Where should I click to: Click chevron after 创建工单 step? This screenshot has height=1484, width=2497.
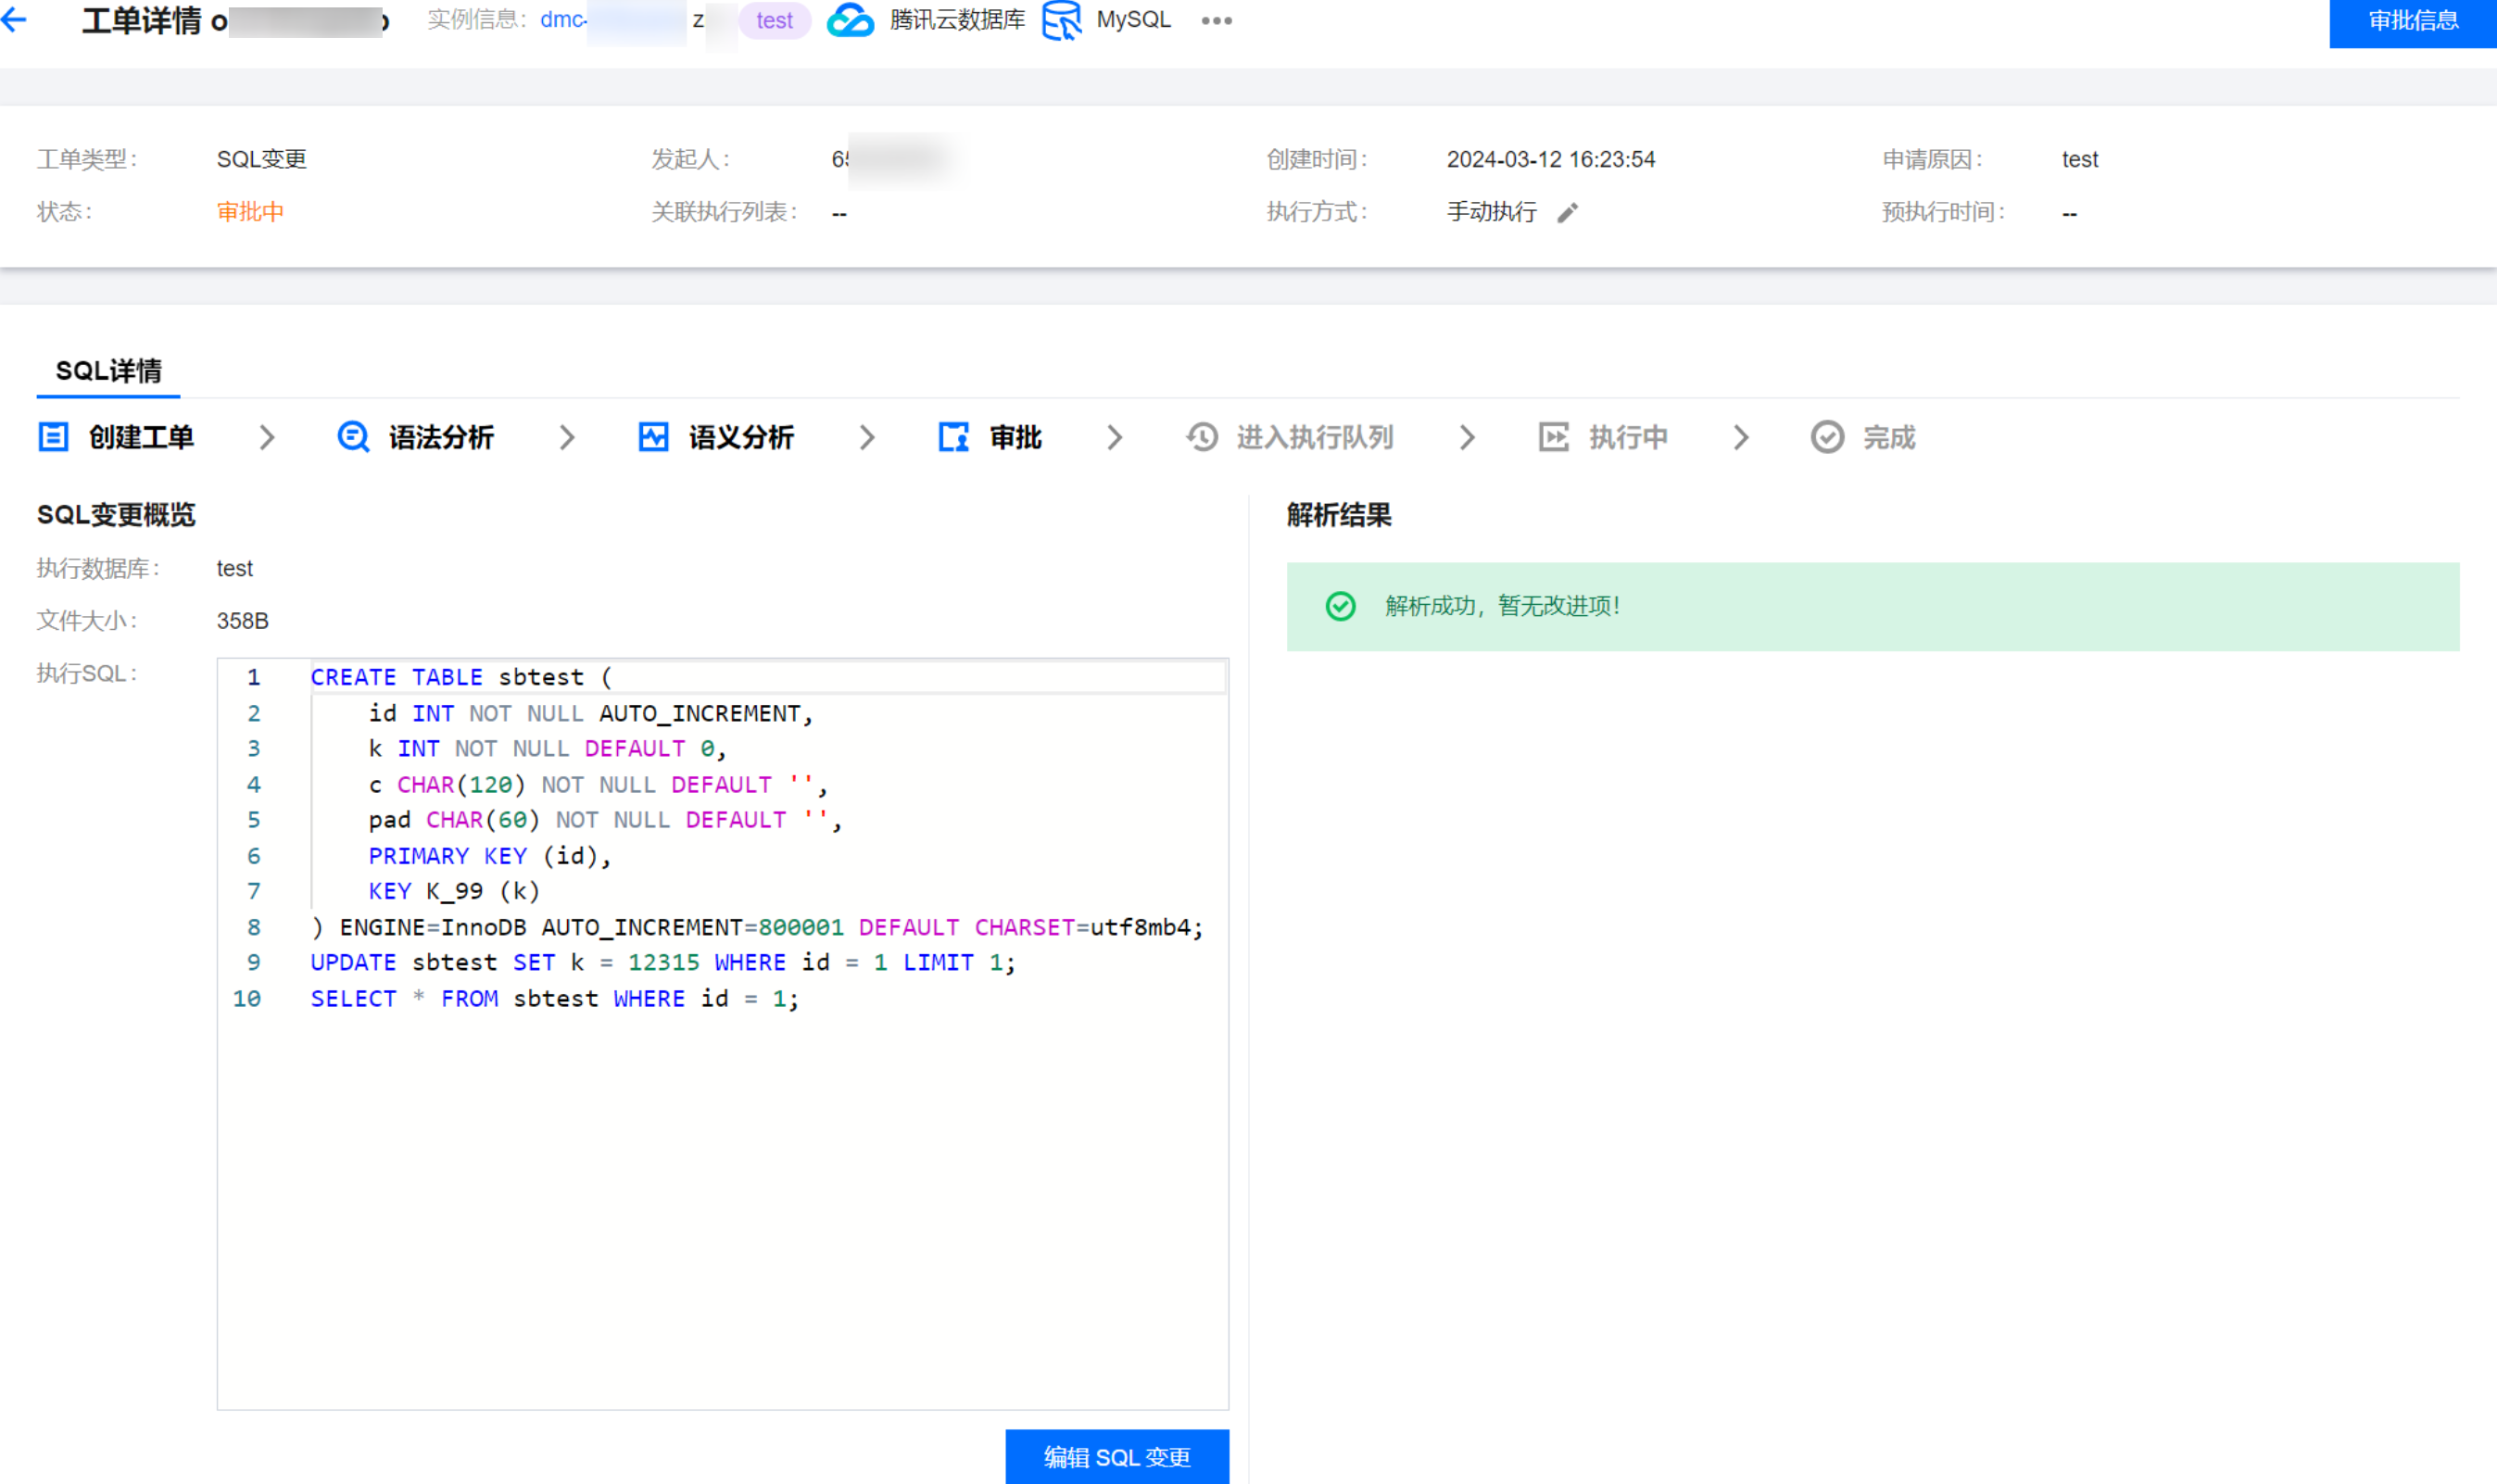point(267,437)
